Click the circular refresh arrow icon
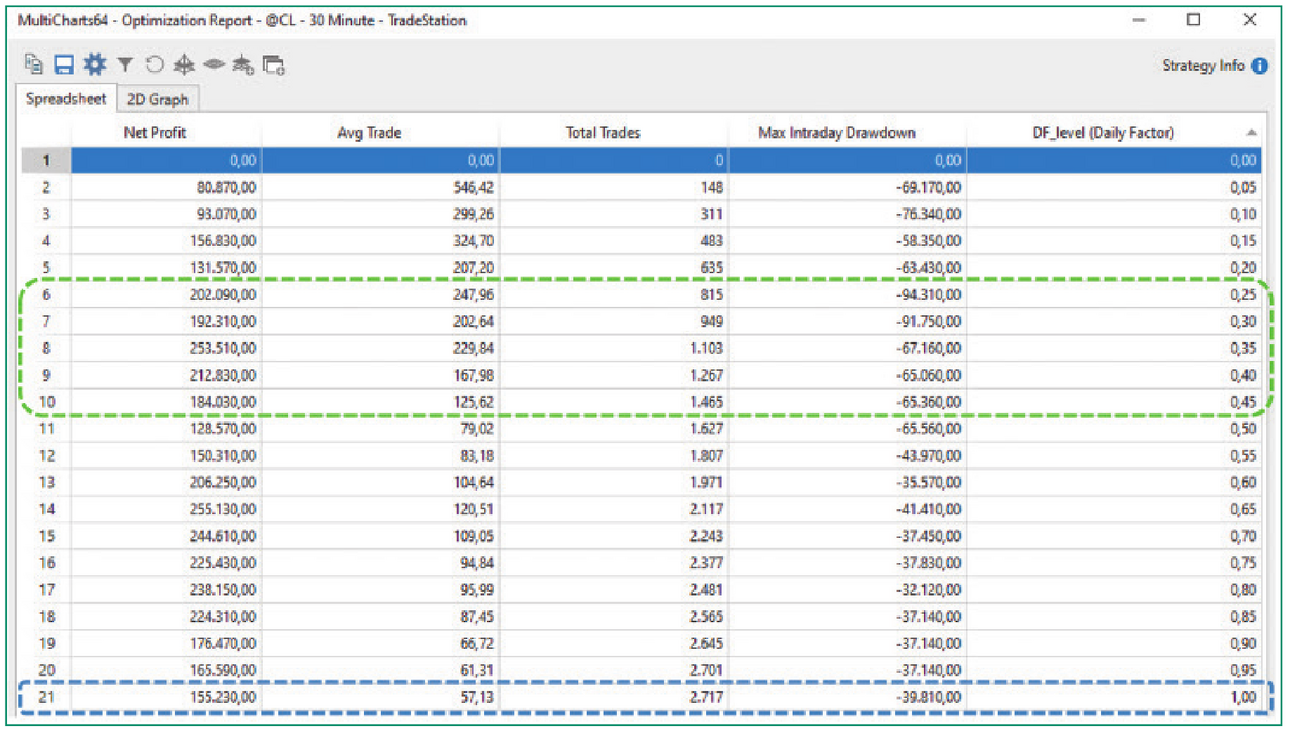Screen dimensions: 1290x731 pyautogui.click(x=154, y=65)
